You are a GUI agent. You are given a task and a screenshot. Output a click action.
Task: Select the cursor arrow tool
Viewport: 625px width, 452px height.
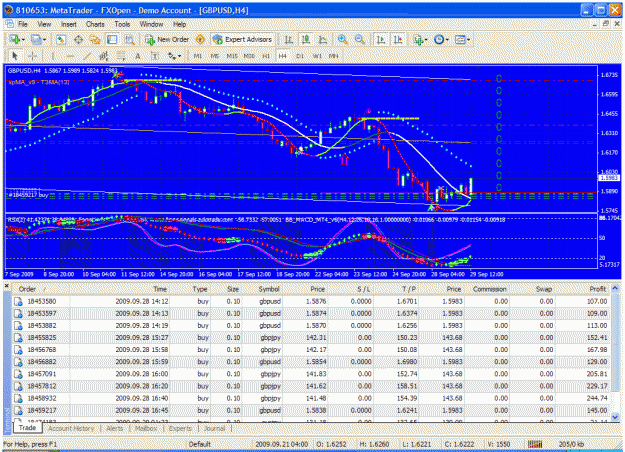15,56
